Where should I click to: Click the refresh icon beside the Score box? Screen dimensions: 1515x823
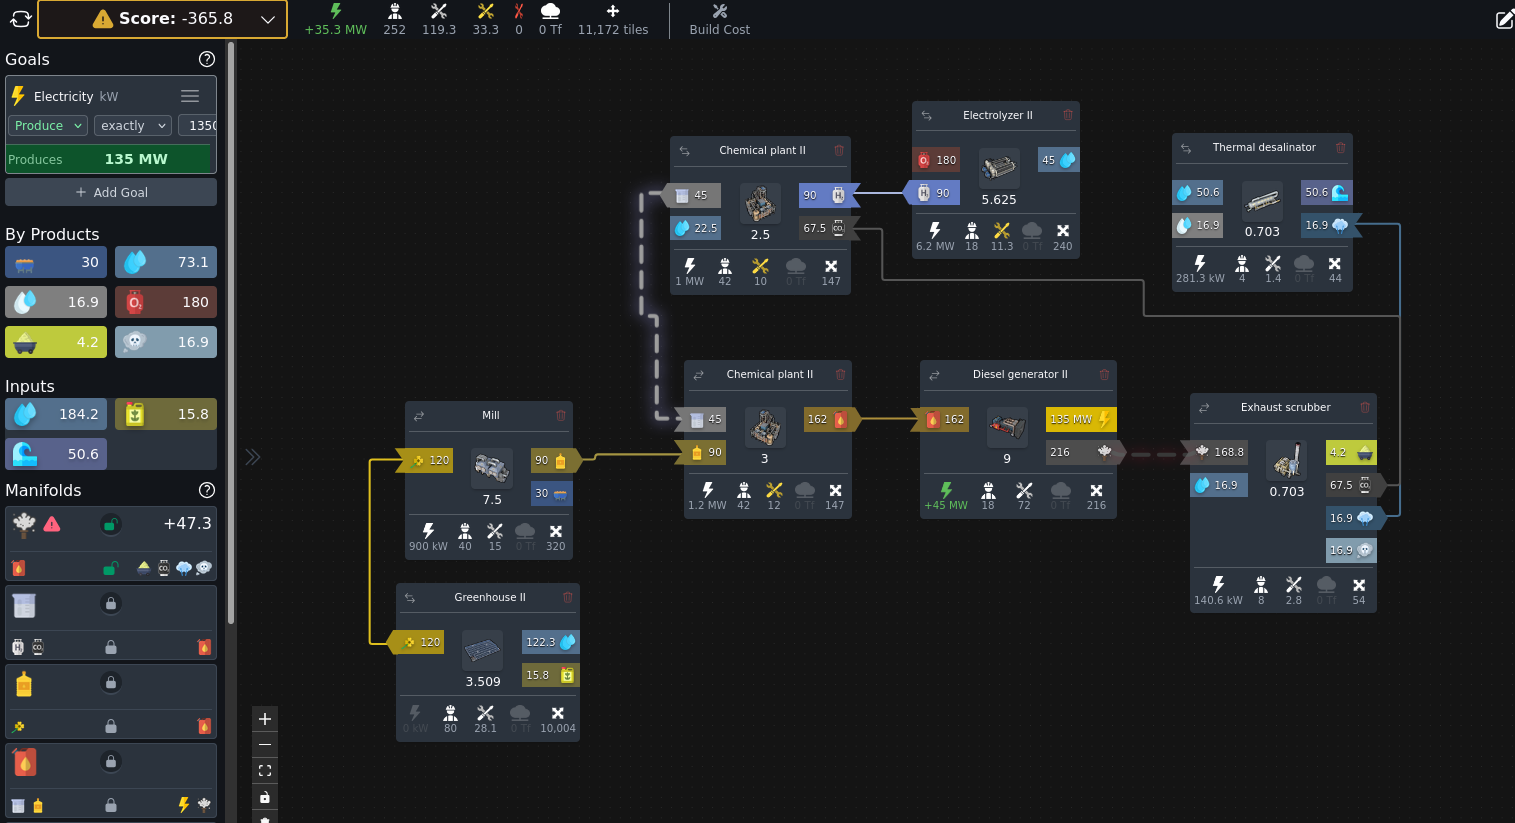[20, 19]
